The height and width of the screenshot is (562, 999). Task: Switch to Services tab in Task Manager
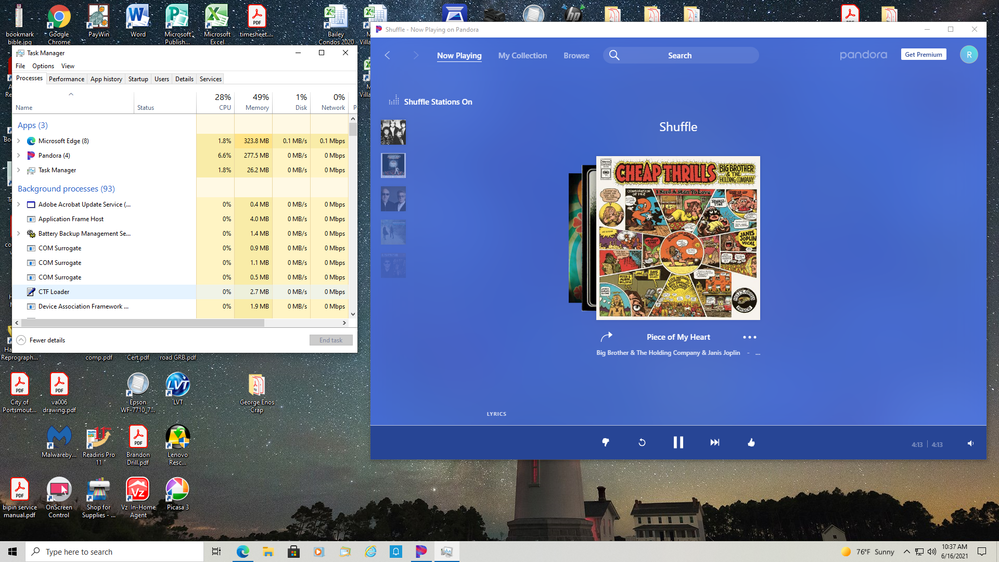(x=210, y=79)
